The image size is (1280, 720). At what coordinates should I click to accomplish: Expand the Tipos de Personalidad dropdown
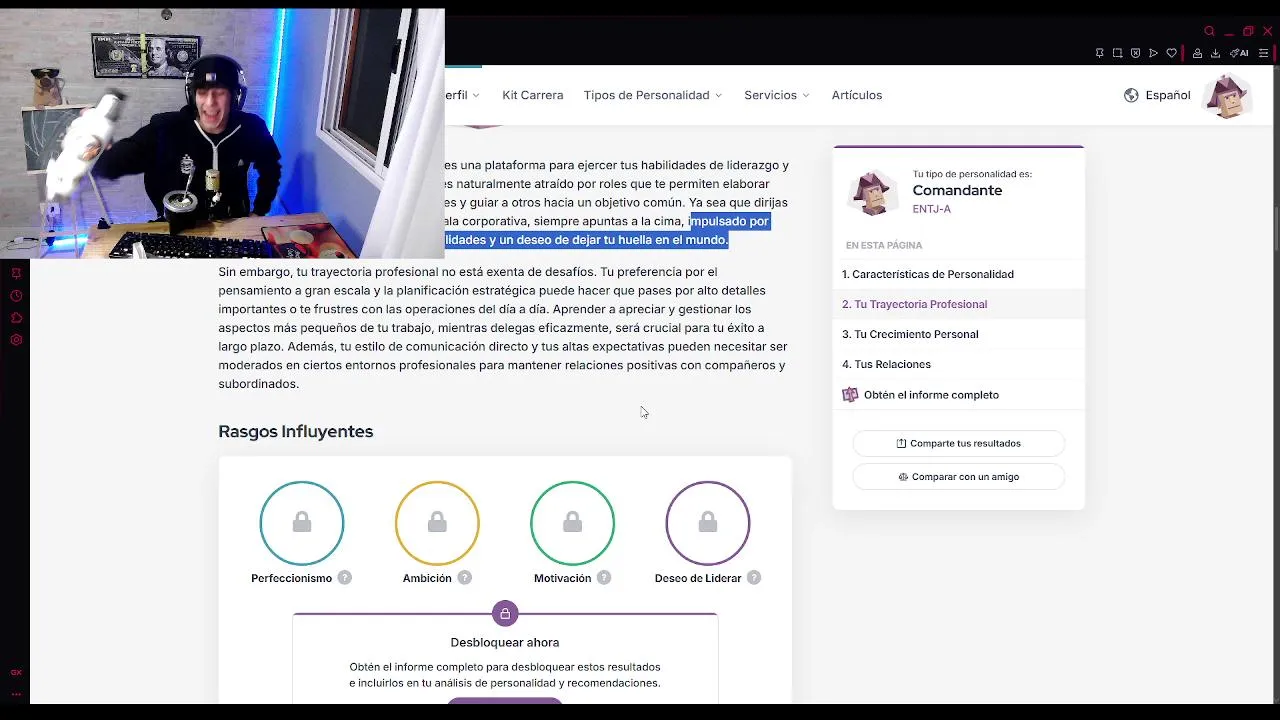[652, 95]
